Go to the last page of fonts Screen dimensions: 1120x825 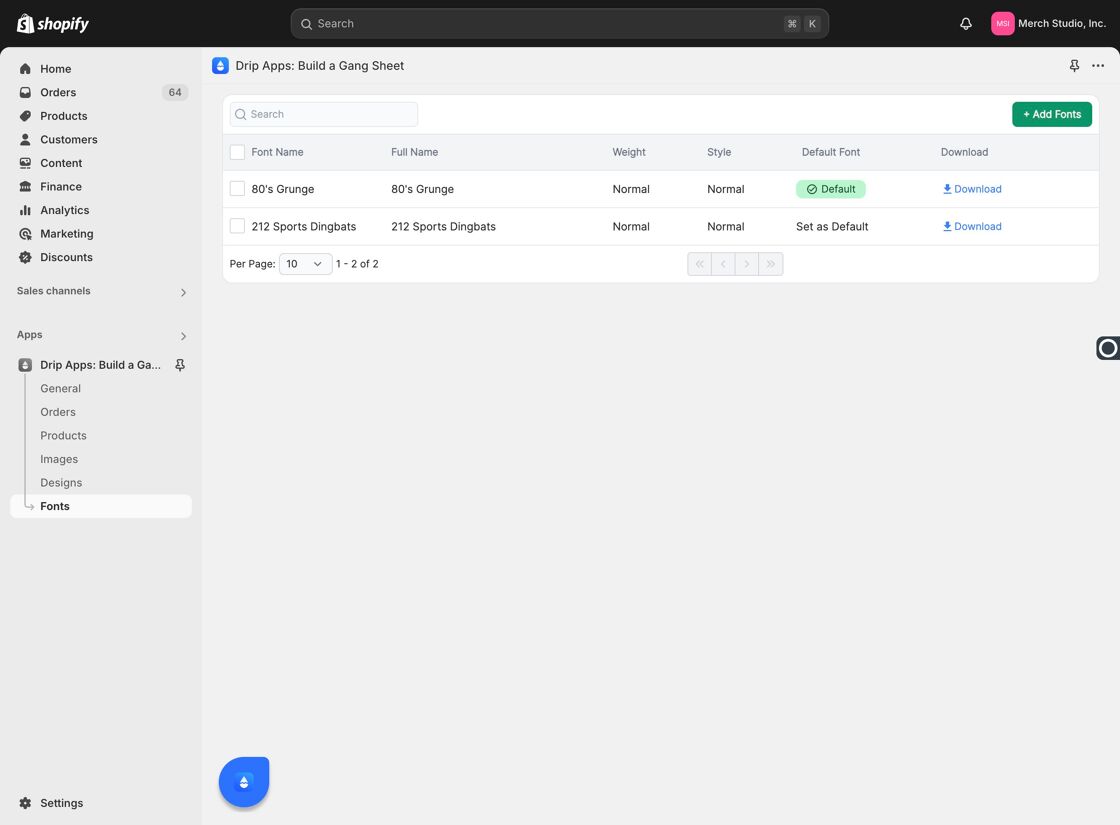[x=771, y=264]
